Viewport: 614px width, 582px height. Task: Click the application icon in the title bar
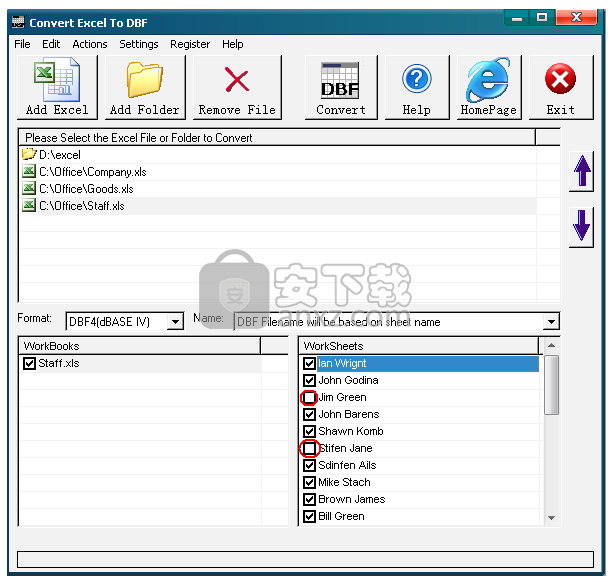point(18,22)
